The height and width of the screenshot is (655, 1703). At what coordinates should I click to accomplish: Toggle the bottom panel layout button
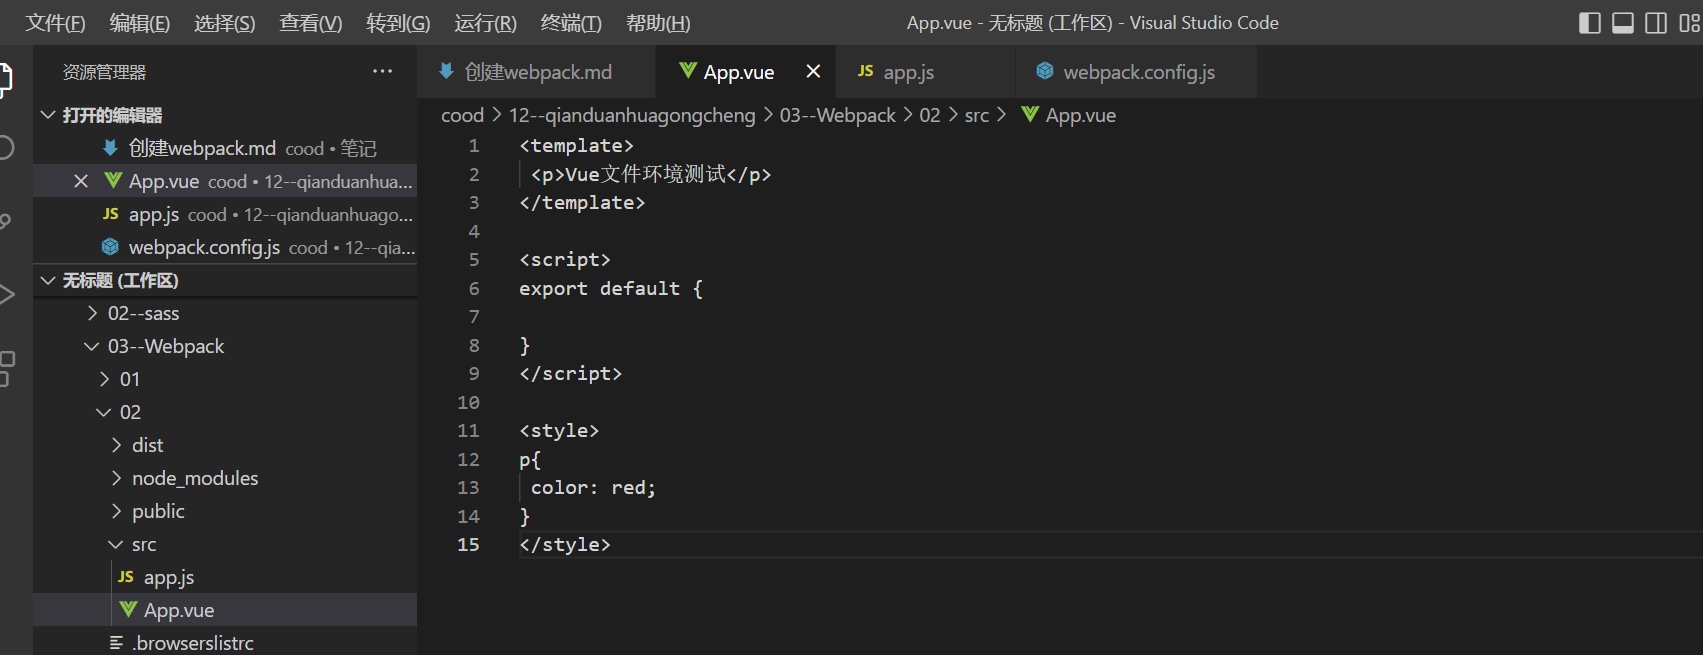pyautogui.click(x=1623, y=23)
